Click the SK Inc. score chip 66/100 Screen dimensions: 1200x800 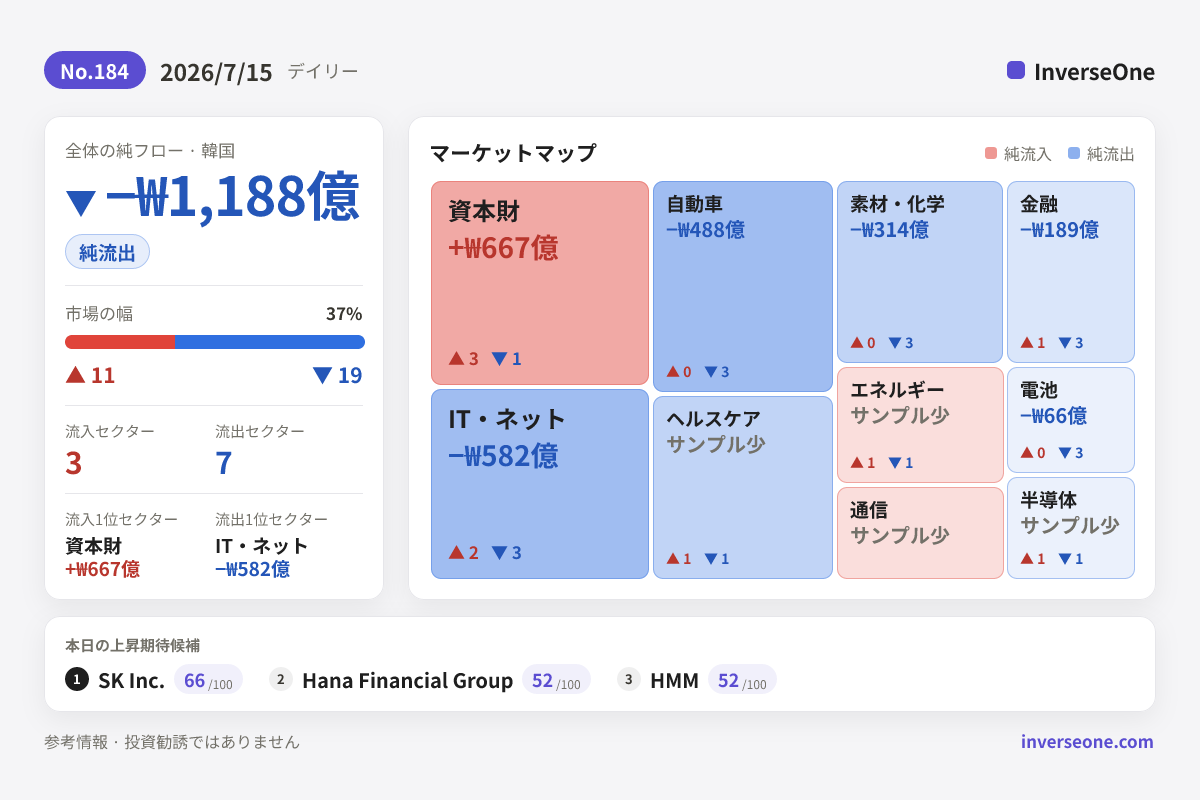click(208, 680)
